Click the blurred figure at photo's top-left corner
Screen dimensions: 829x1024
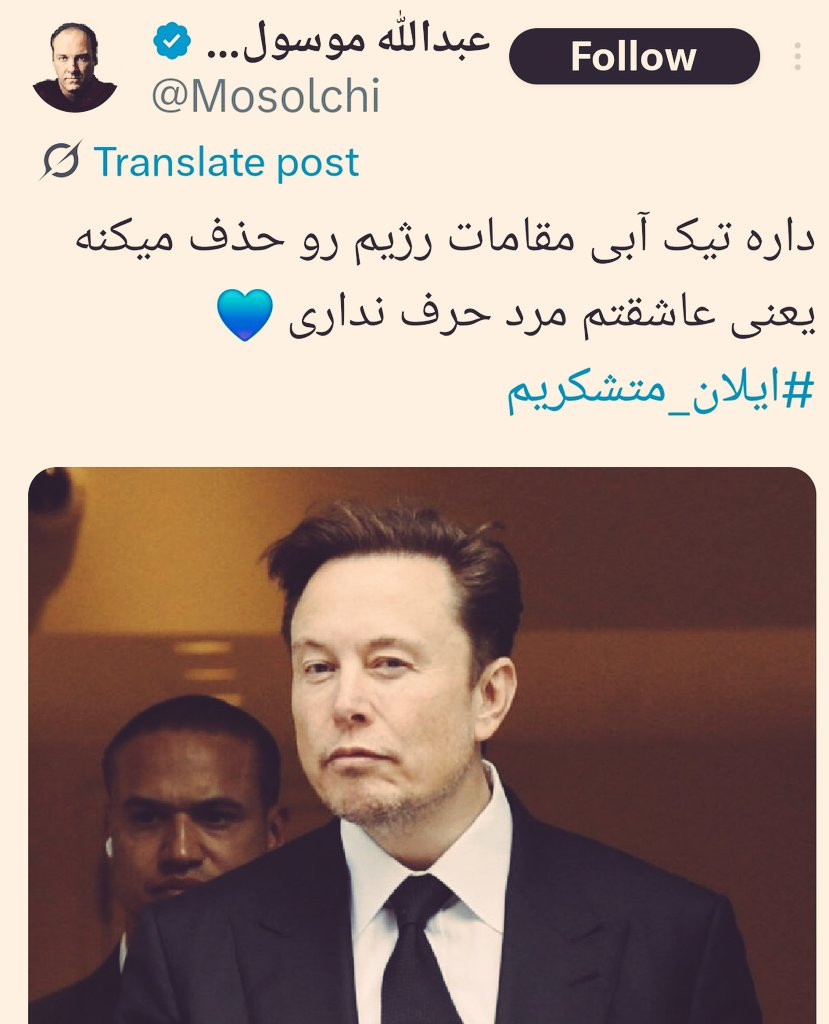tap(51, 536)
